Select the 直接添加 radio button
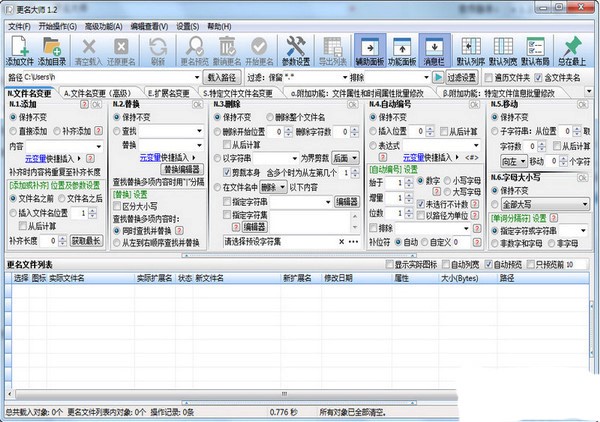Viewport: 600px width, 422px height. coord(13,130)
